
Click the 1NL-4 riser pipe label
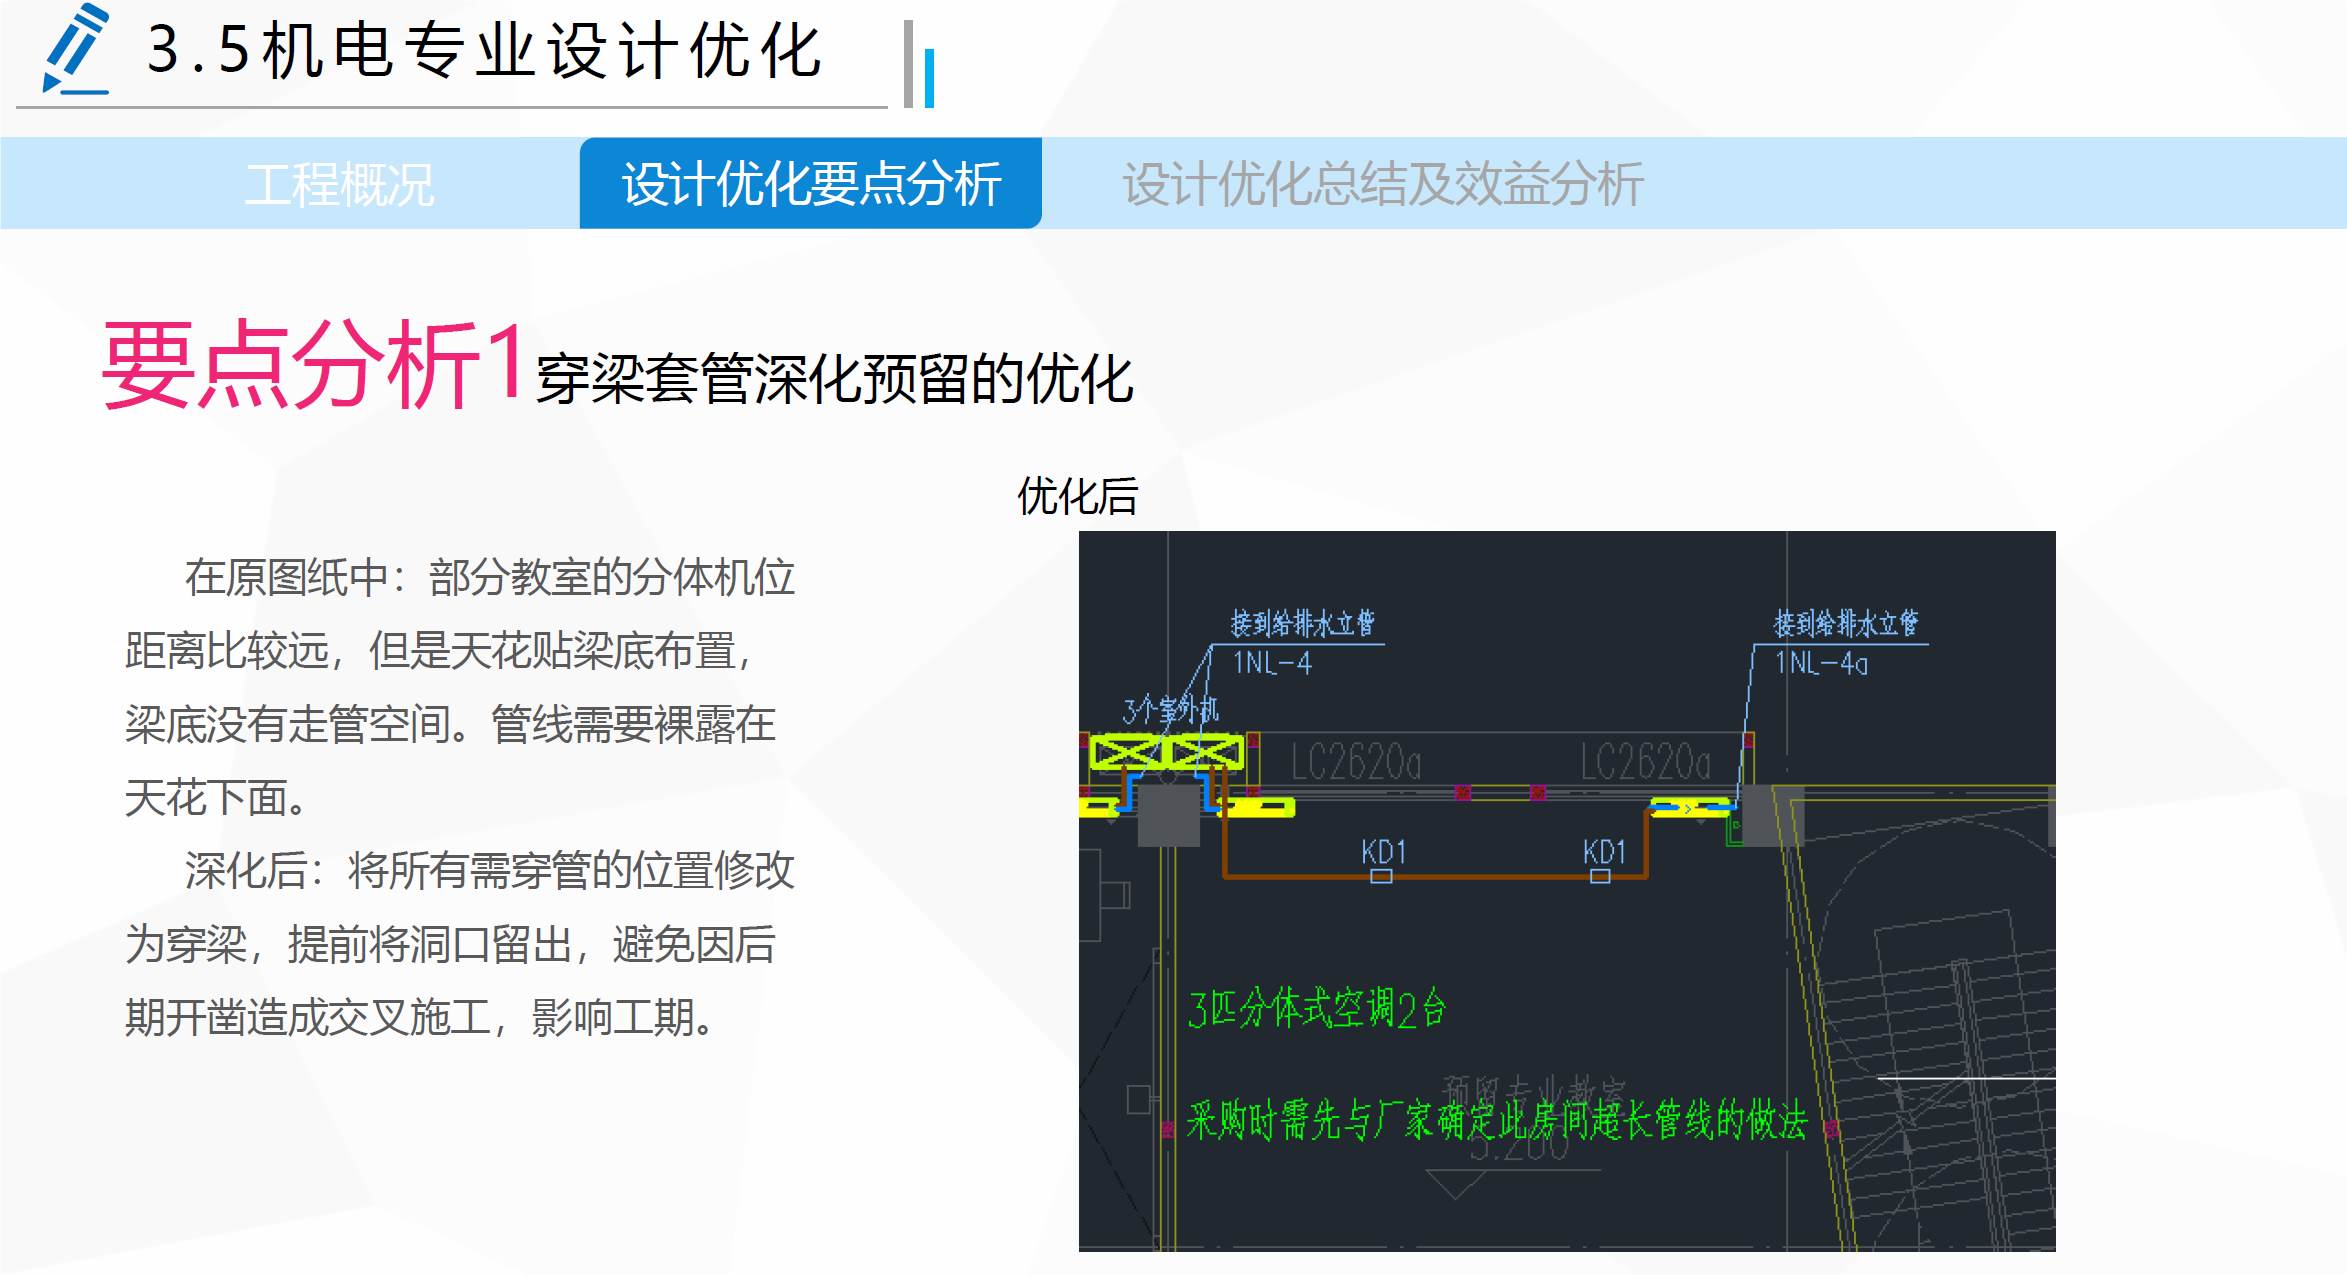(1272, 662)
